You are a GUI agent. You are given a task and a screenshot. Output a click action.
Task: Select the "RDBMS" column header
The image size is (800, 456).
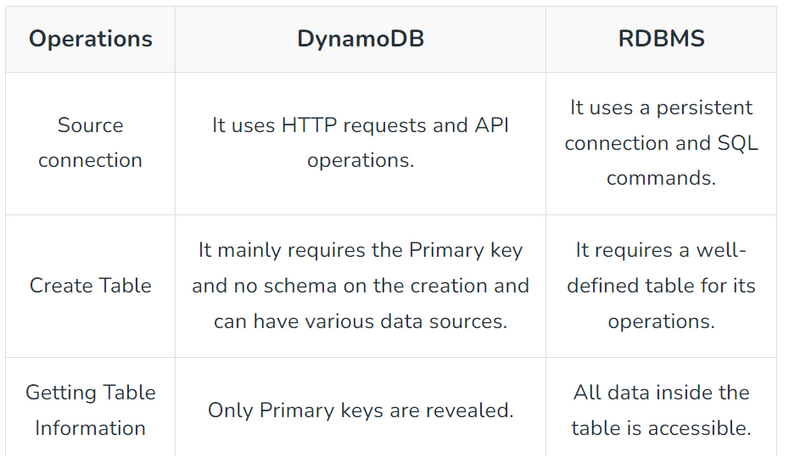coord(661,39)
